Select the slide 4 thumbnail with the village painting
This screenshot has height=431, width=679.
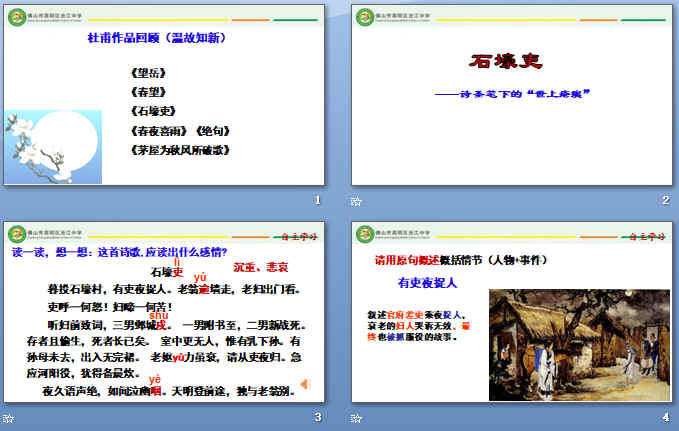tap(512, 314)
